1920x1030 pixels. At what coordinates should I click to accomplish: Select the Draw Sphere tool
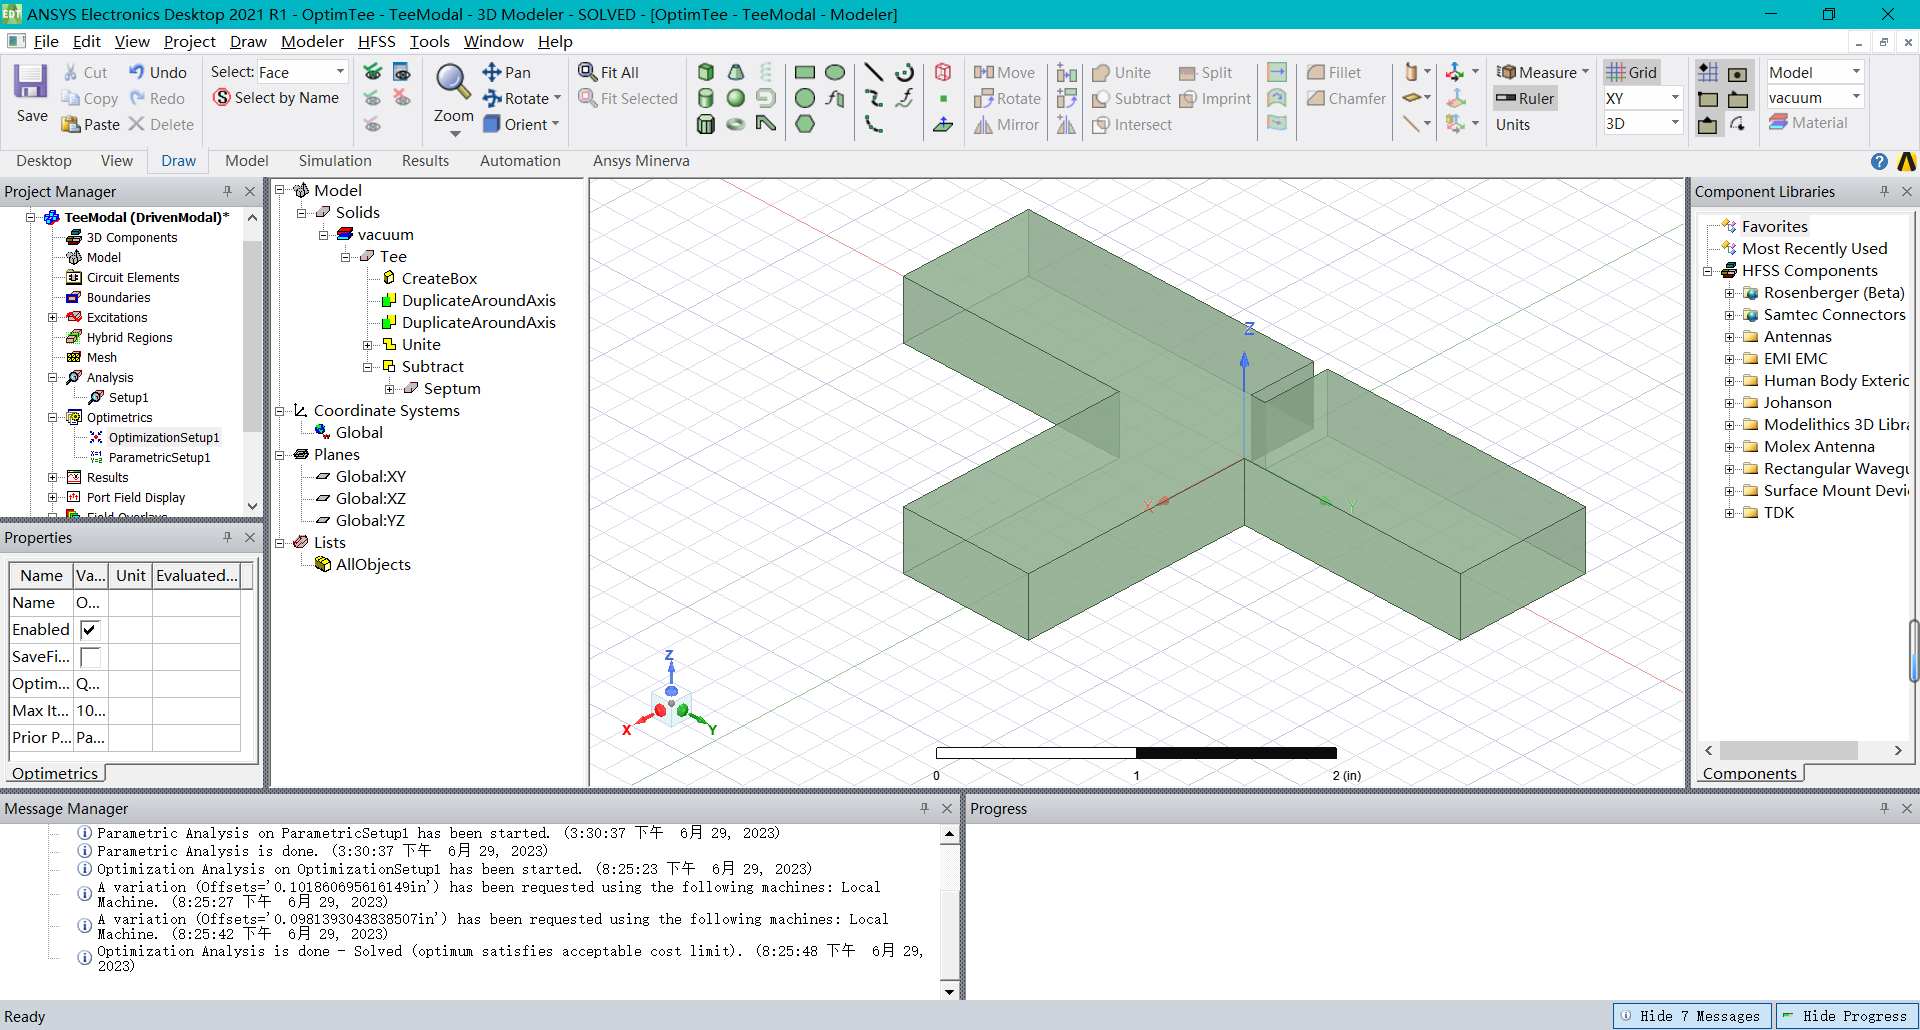pyautogui.click(x=736, y=98)
